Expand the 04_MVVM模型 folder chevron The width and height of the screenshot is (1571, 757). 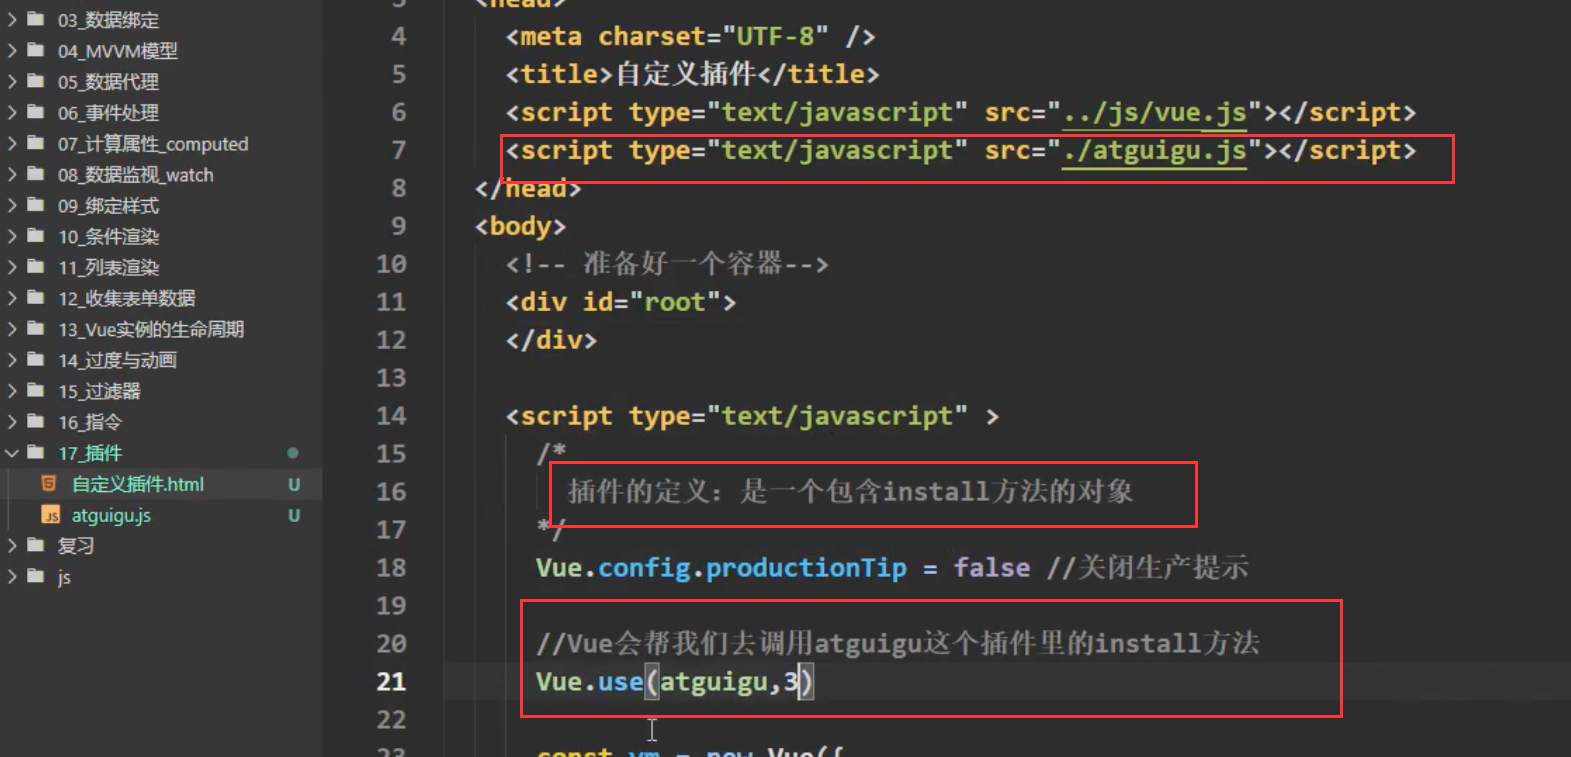pos(12,51)
